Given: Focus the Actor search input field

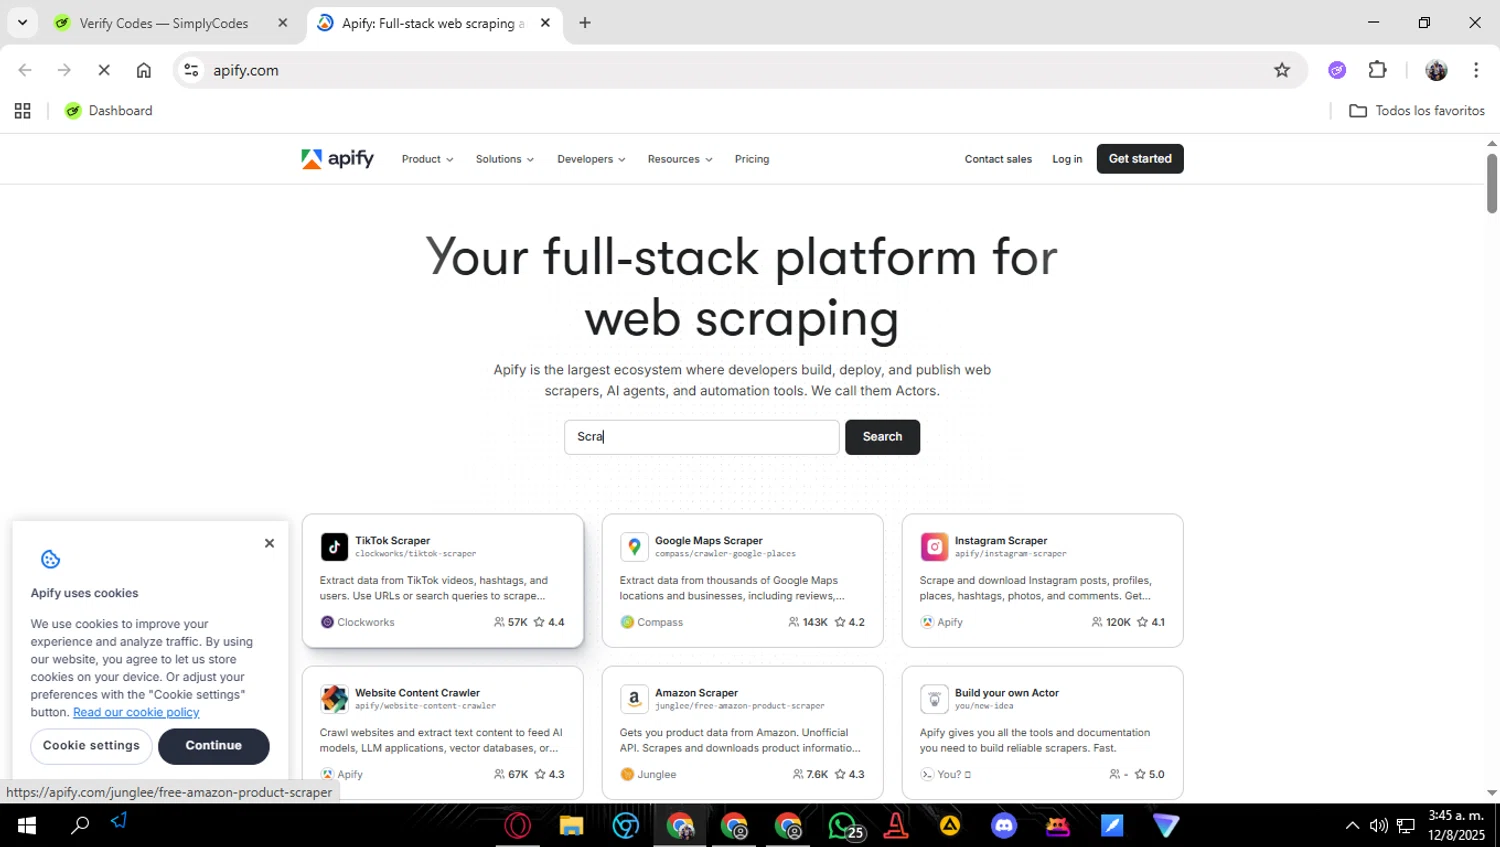Looking at the screenshot, I should click(702, 437).
